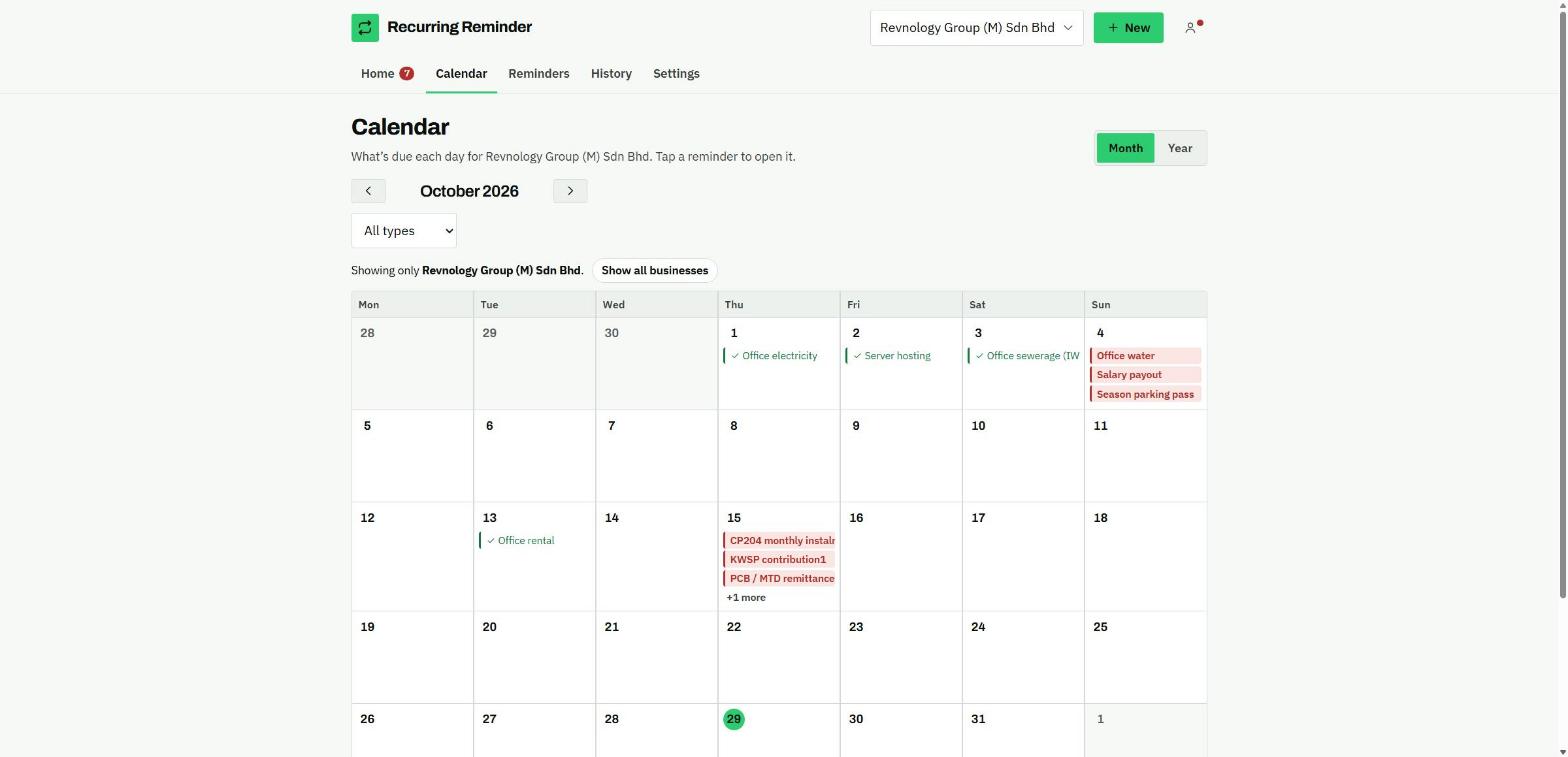Open the History tab
Image resolution: width=1568 pixels, height=757 pixels.
[x=611, y=74]
